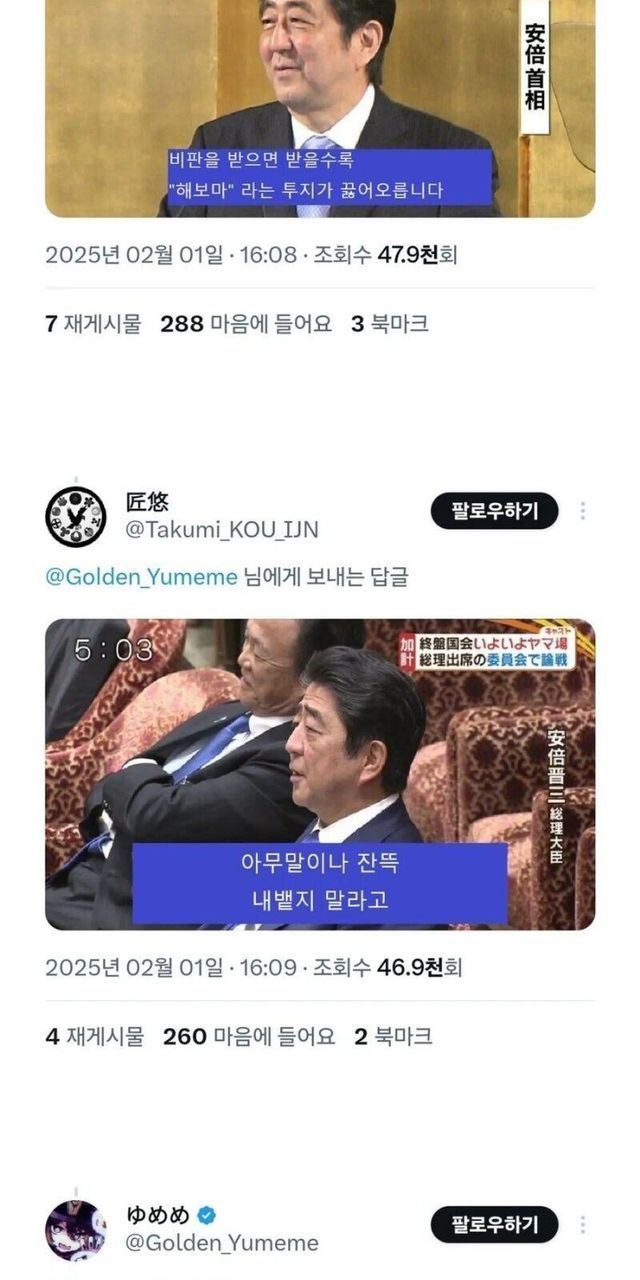The image size is (640, 1280).
Task: Open the more options menu for ゆめめ's post
Action: [582, 1224]
